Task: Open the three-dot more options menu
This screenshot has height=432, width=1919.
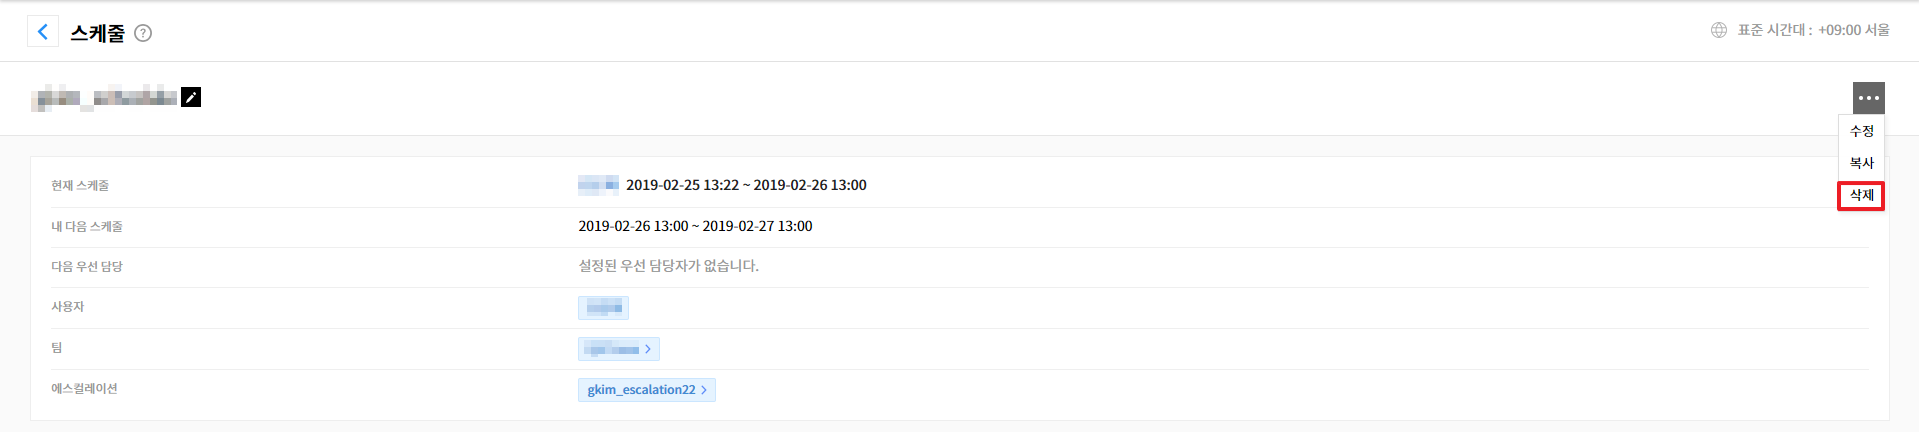Action: 1868,98
